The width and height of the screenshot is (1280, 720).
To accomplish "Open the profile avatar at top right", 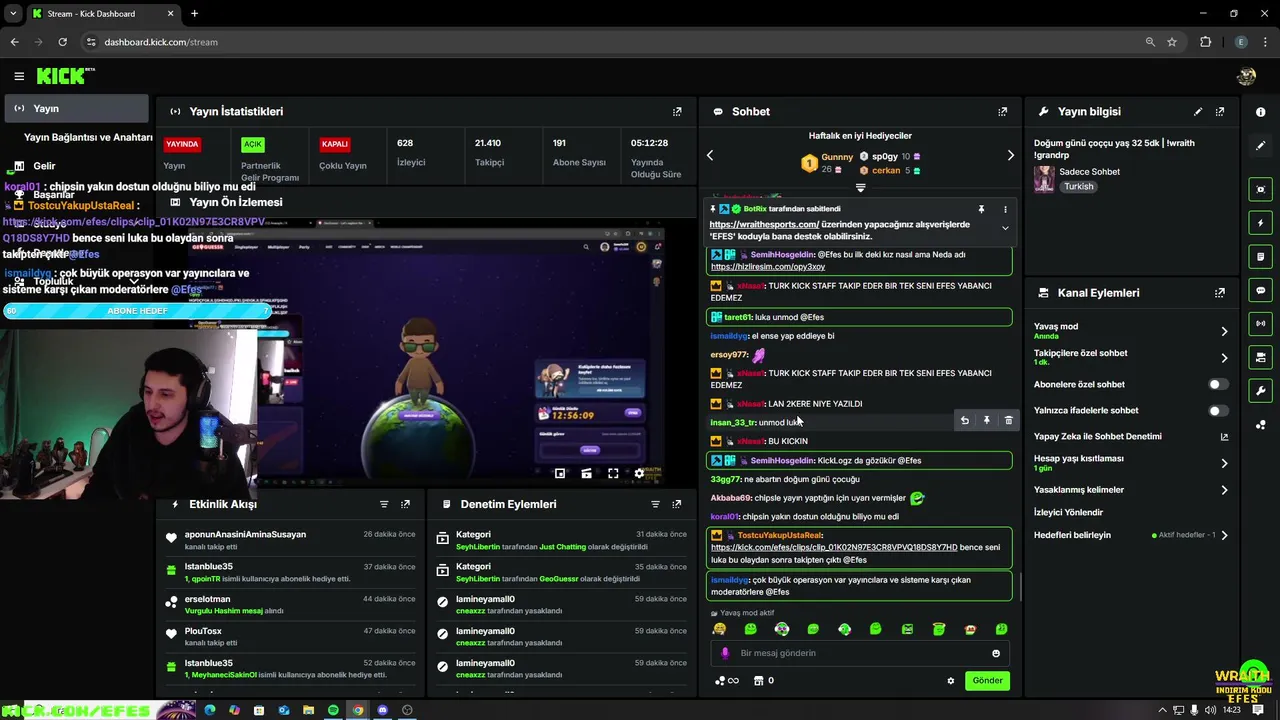I will [1246, 76].
